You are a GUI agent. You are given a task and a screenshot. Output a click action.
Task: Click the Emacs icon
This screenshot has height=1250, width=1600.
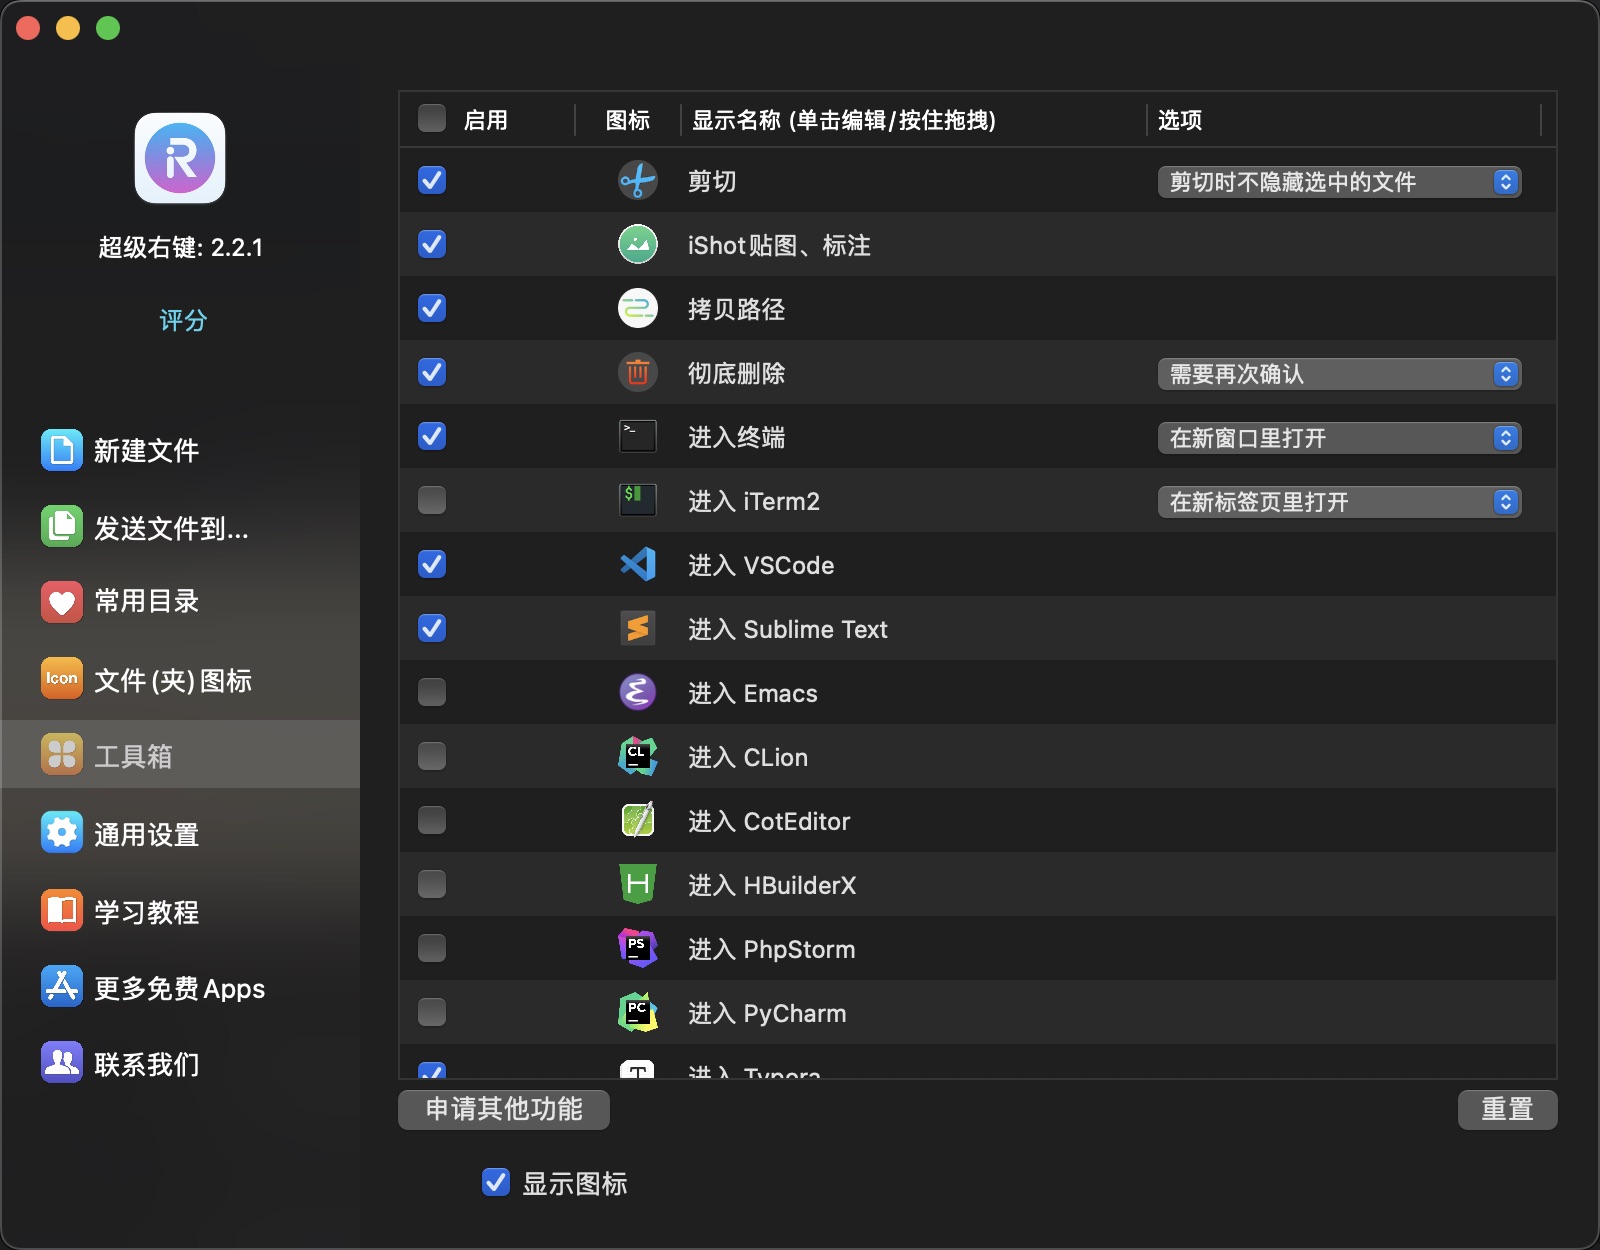click(x=638, y=692)
